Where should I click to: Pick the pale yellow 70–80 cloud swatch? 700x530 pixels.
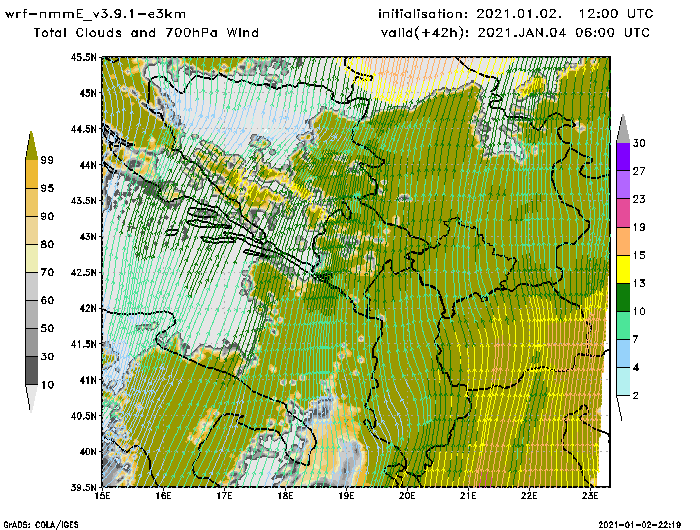point(32,259)
